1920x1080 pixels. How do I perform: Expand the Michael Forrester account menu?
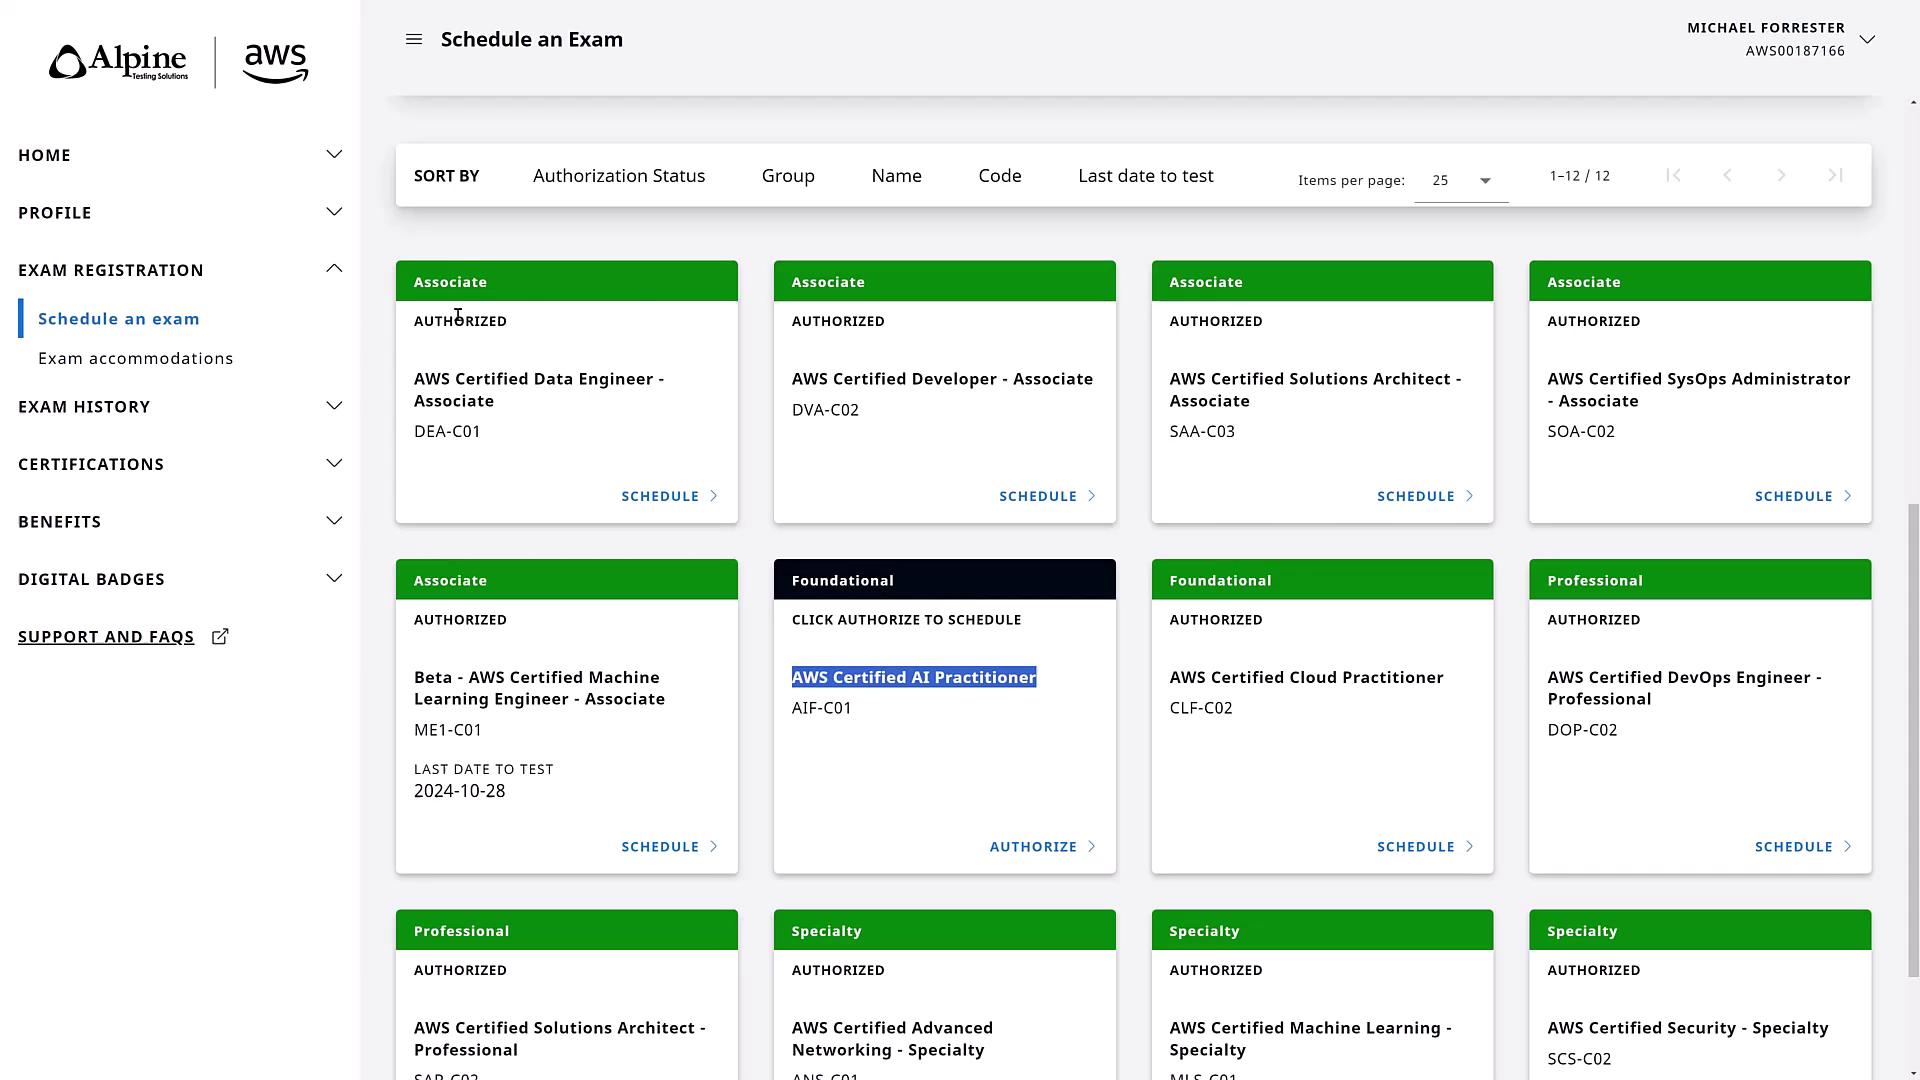click(1867, 40)
